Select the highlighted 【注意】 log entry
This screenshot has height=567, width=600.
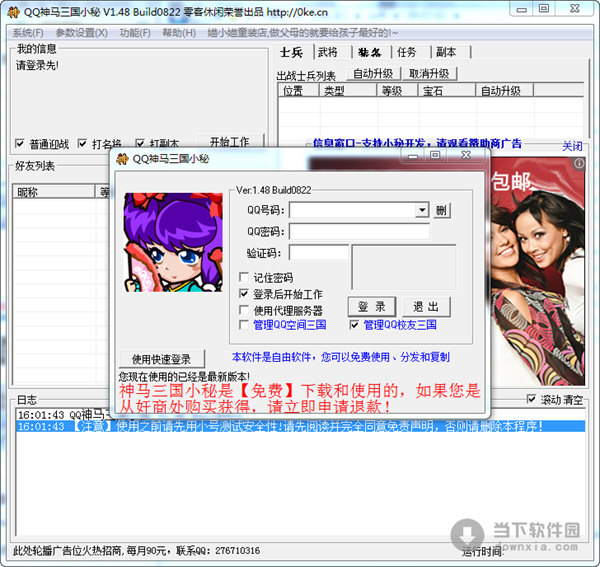[300, 426]
